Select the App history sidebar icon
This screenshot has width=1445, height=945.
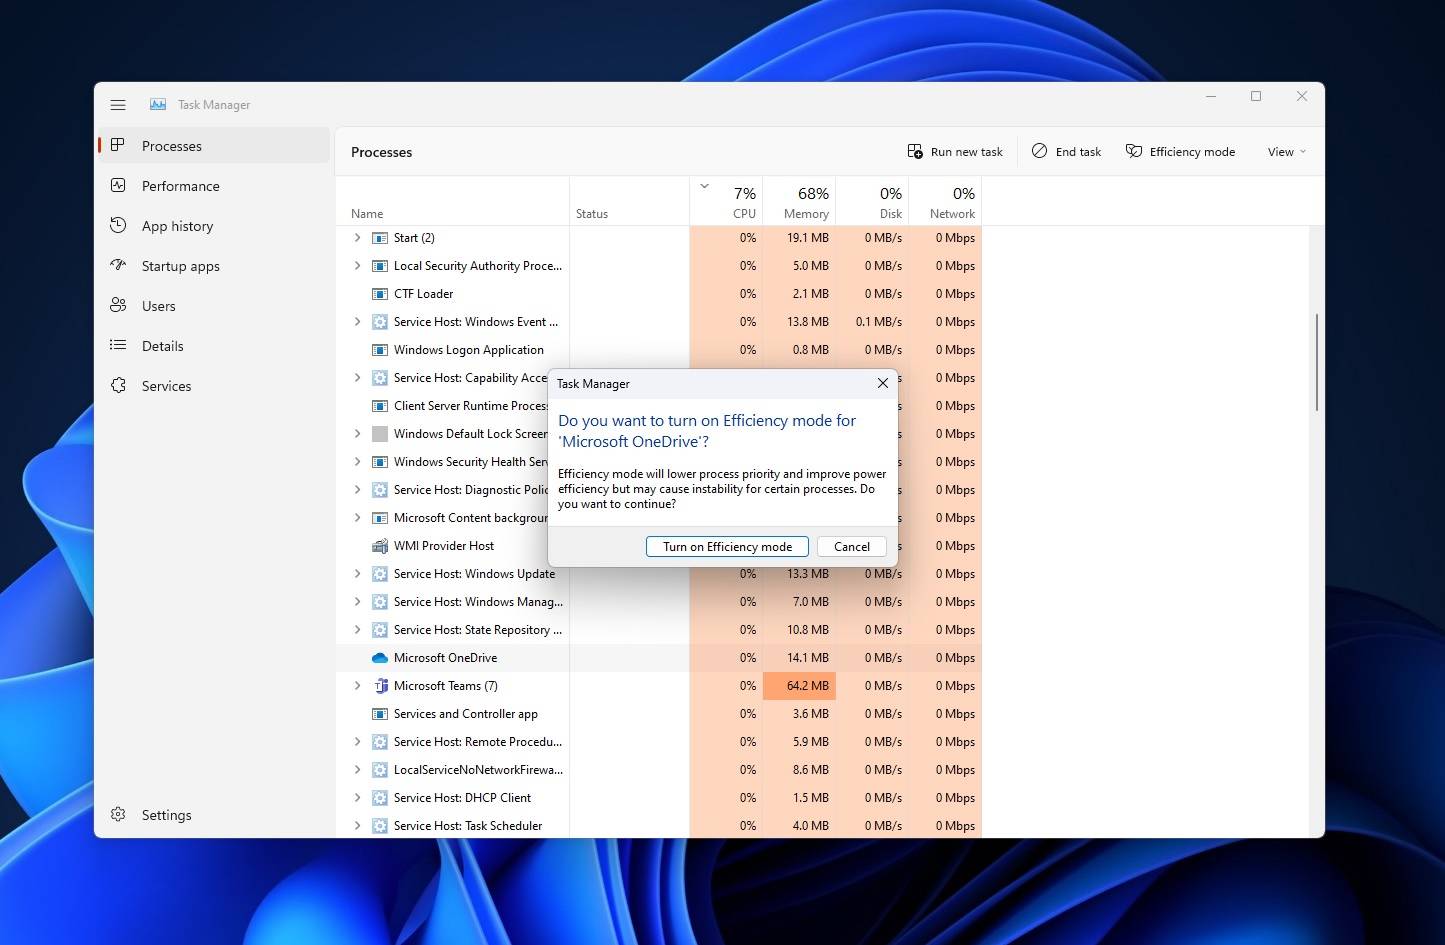(x=118, y=226)
